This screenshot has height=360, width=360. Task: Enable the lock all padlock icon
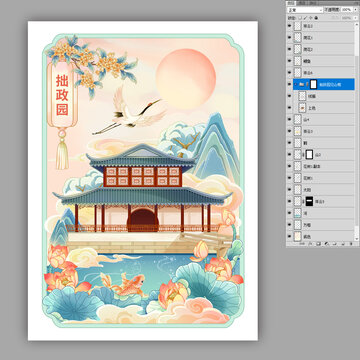pyautogui.click(x=316, y=18)
